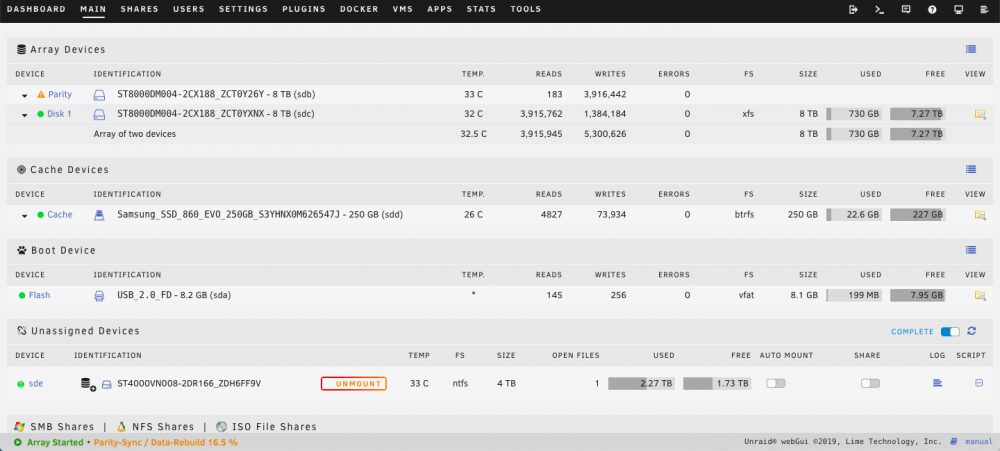The image size is (1000, 451).
Task: Open the Tools tab
Action: pos(526,10)
